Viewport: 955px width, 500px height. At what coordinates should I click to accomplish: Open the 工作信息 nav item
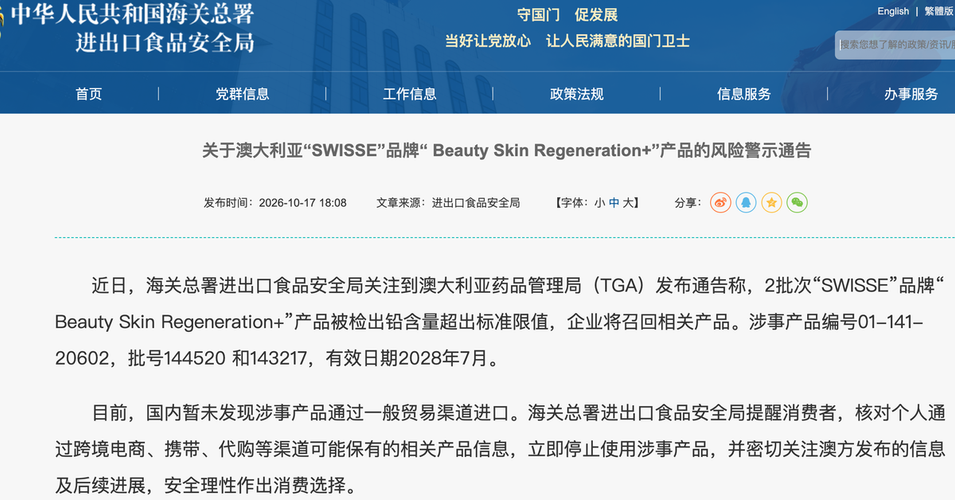[409, 94]
